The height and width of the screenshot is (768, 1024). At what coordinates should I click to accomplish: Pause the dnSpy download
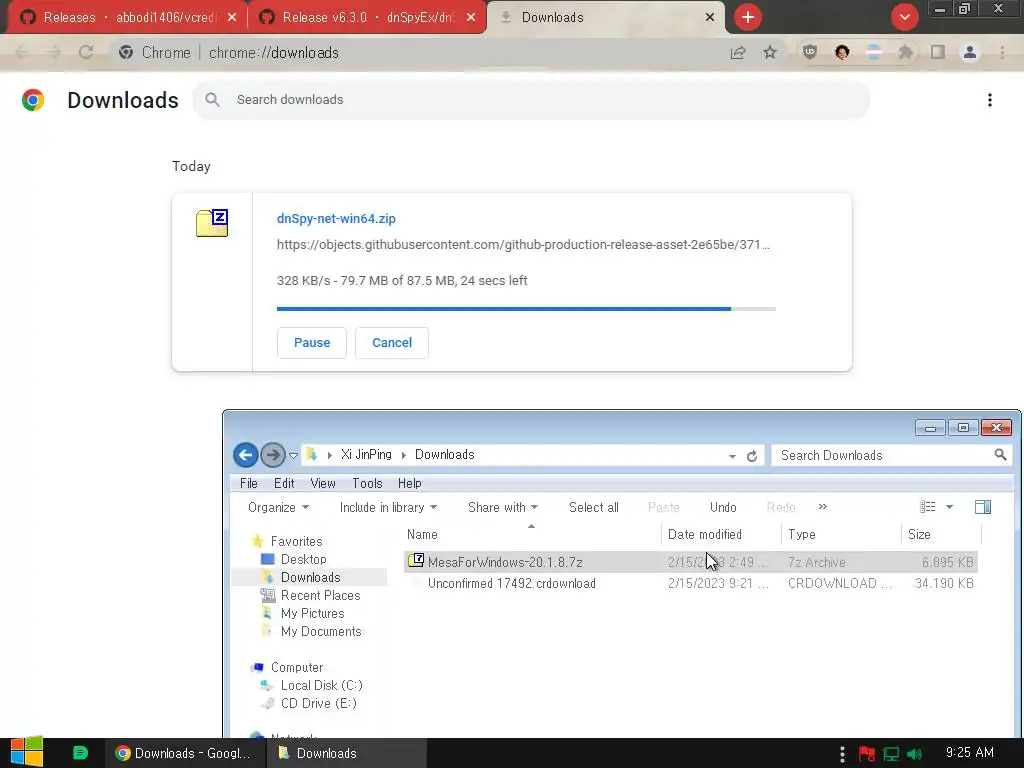tap(312, 343)
